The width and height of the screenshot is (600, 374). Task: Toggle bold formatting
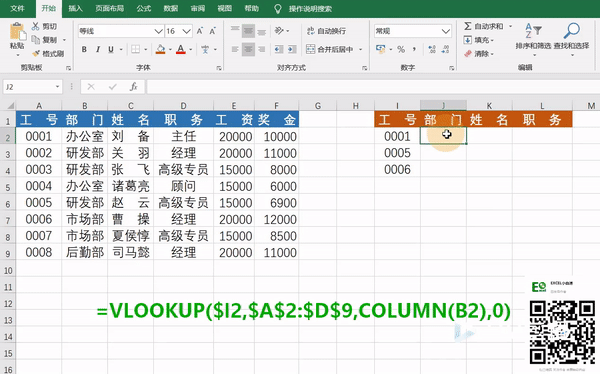(x=84, y=49)
